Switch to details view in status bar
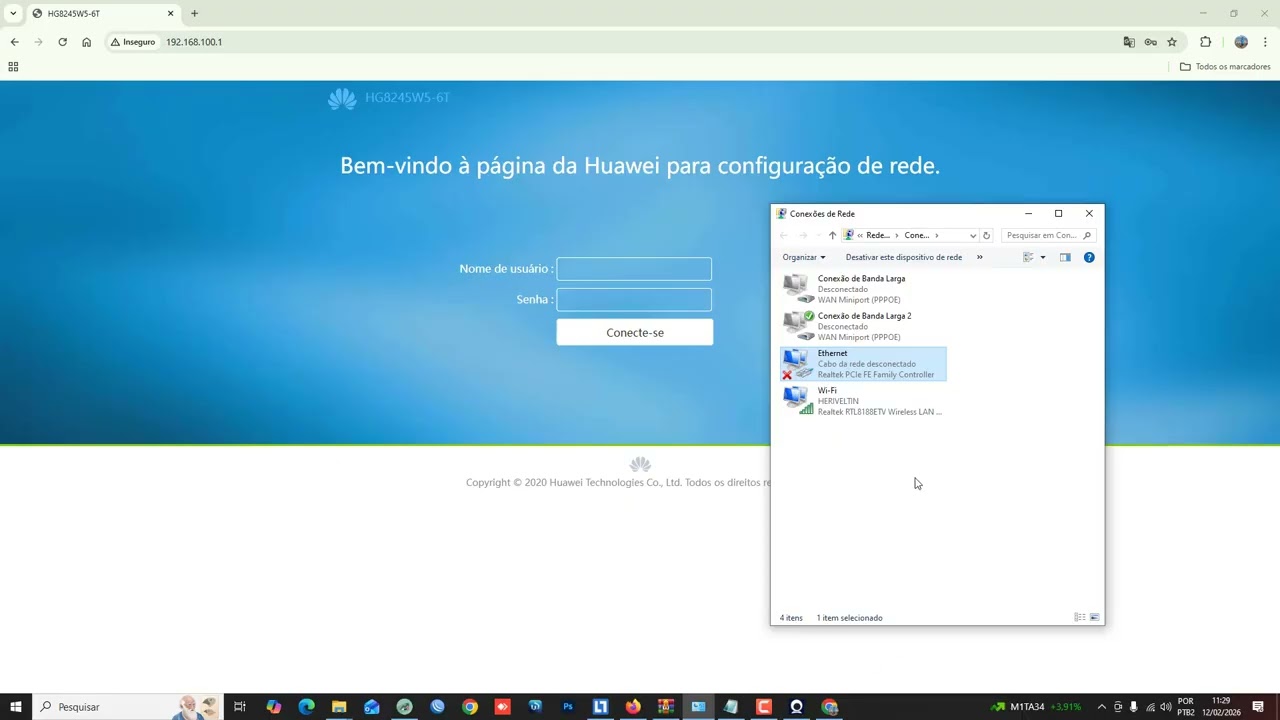Image resolution: width=1280 pixels, height=720 pixels. [x=1079, y=617]
